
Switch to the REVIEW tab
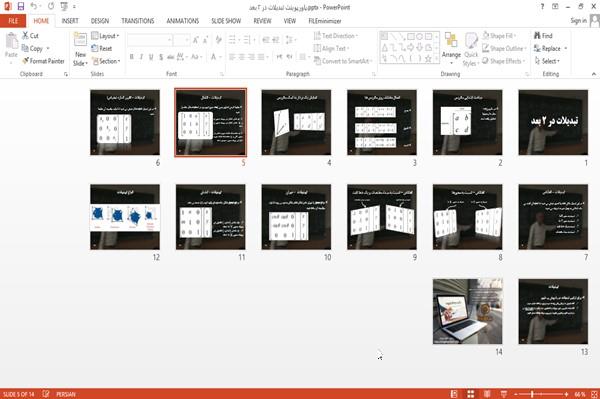point(262,21)
